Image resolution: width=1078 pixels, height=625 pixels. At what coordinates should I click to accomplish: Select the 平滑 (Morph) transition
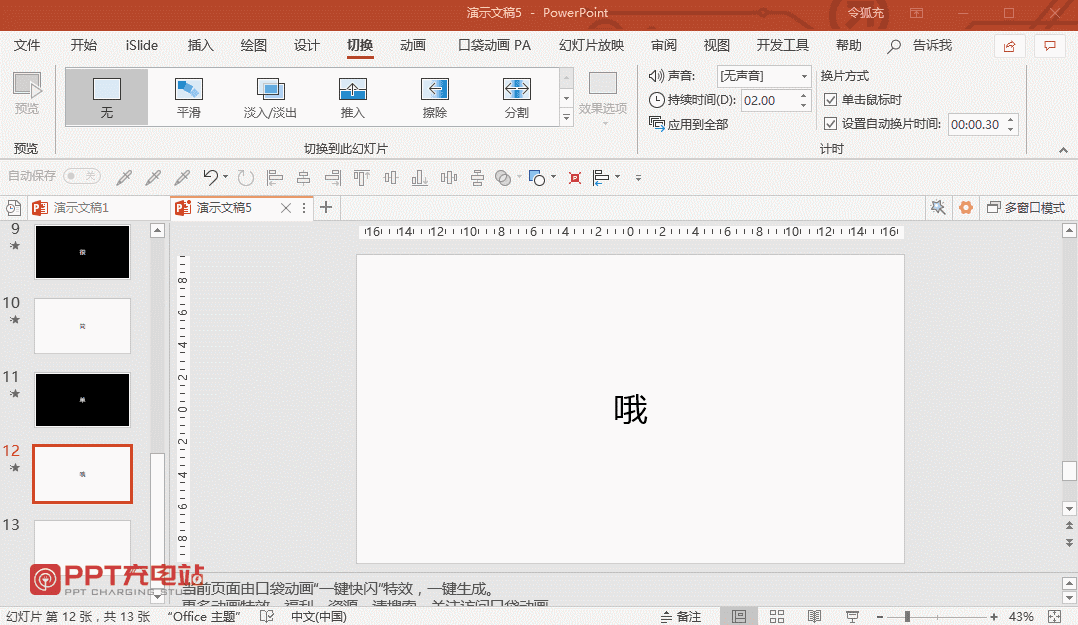point(188,98)
